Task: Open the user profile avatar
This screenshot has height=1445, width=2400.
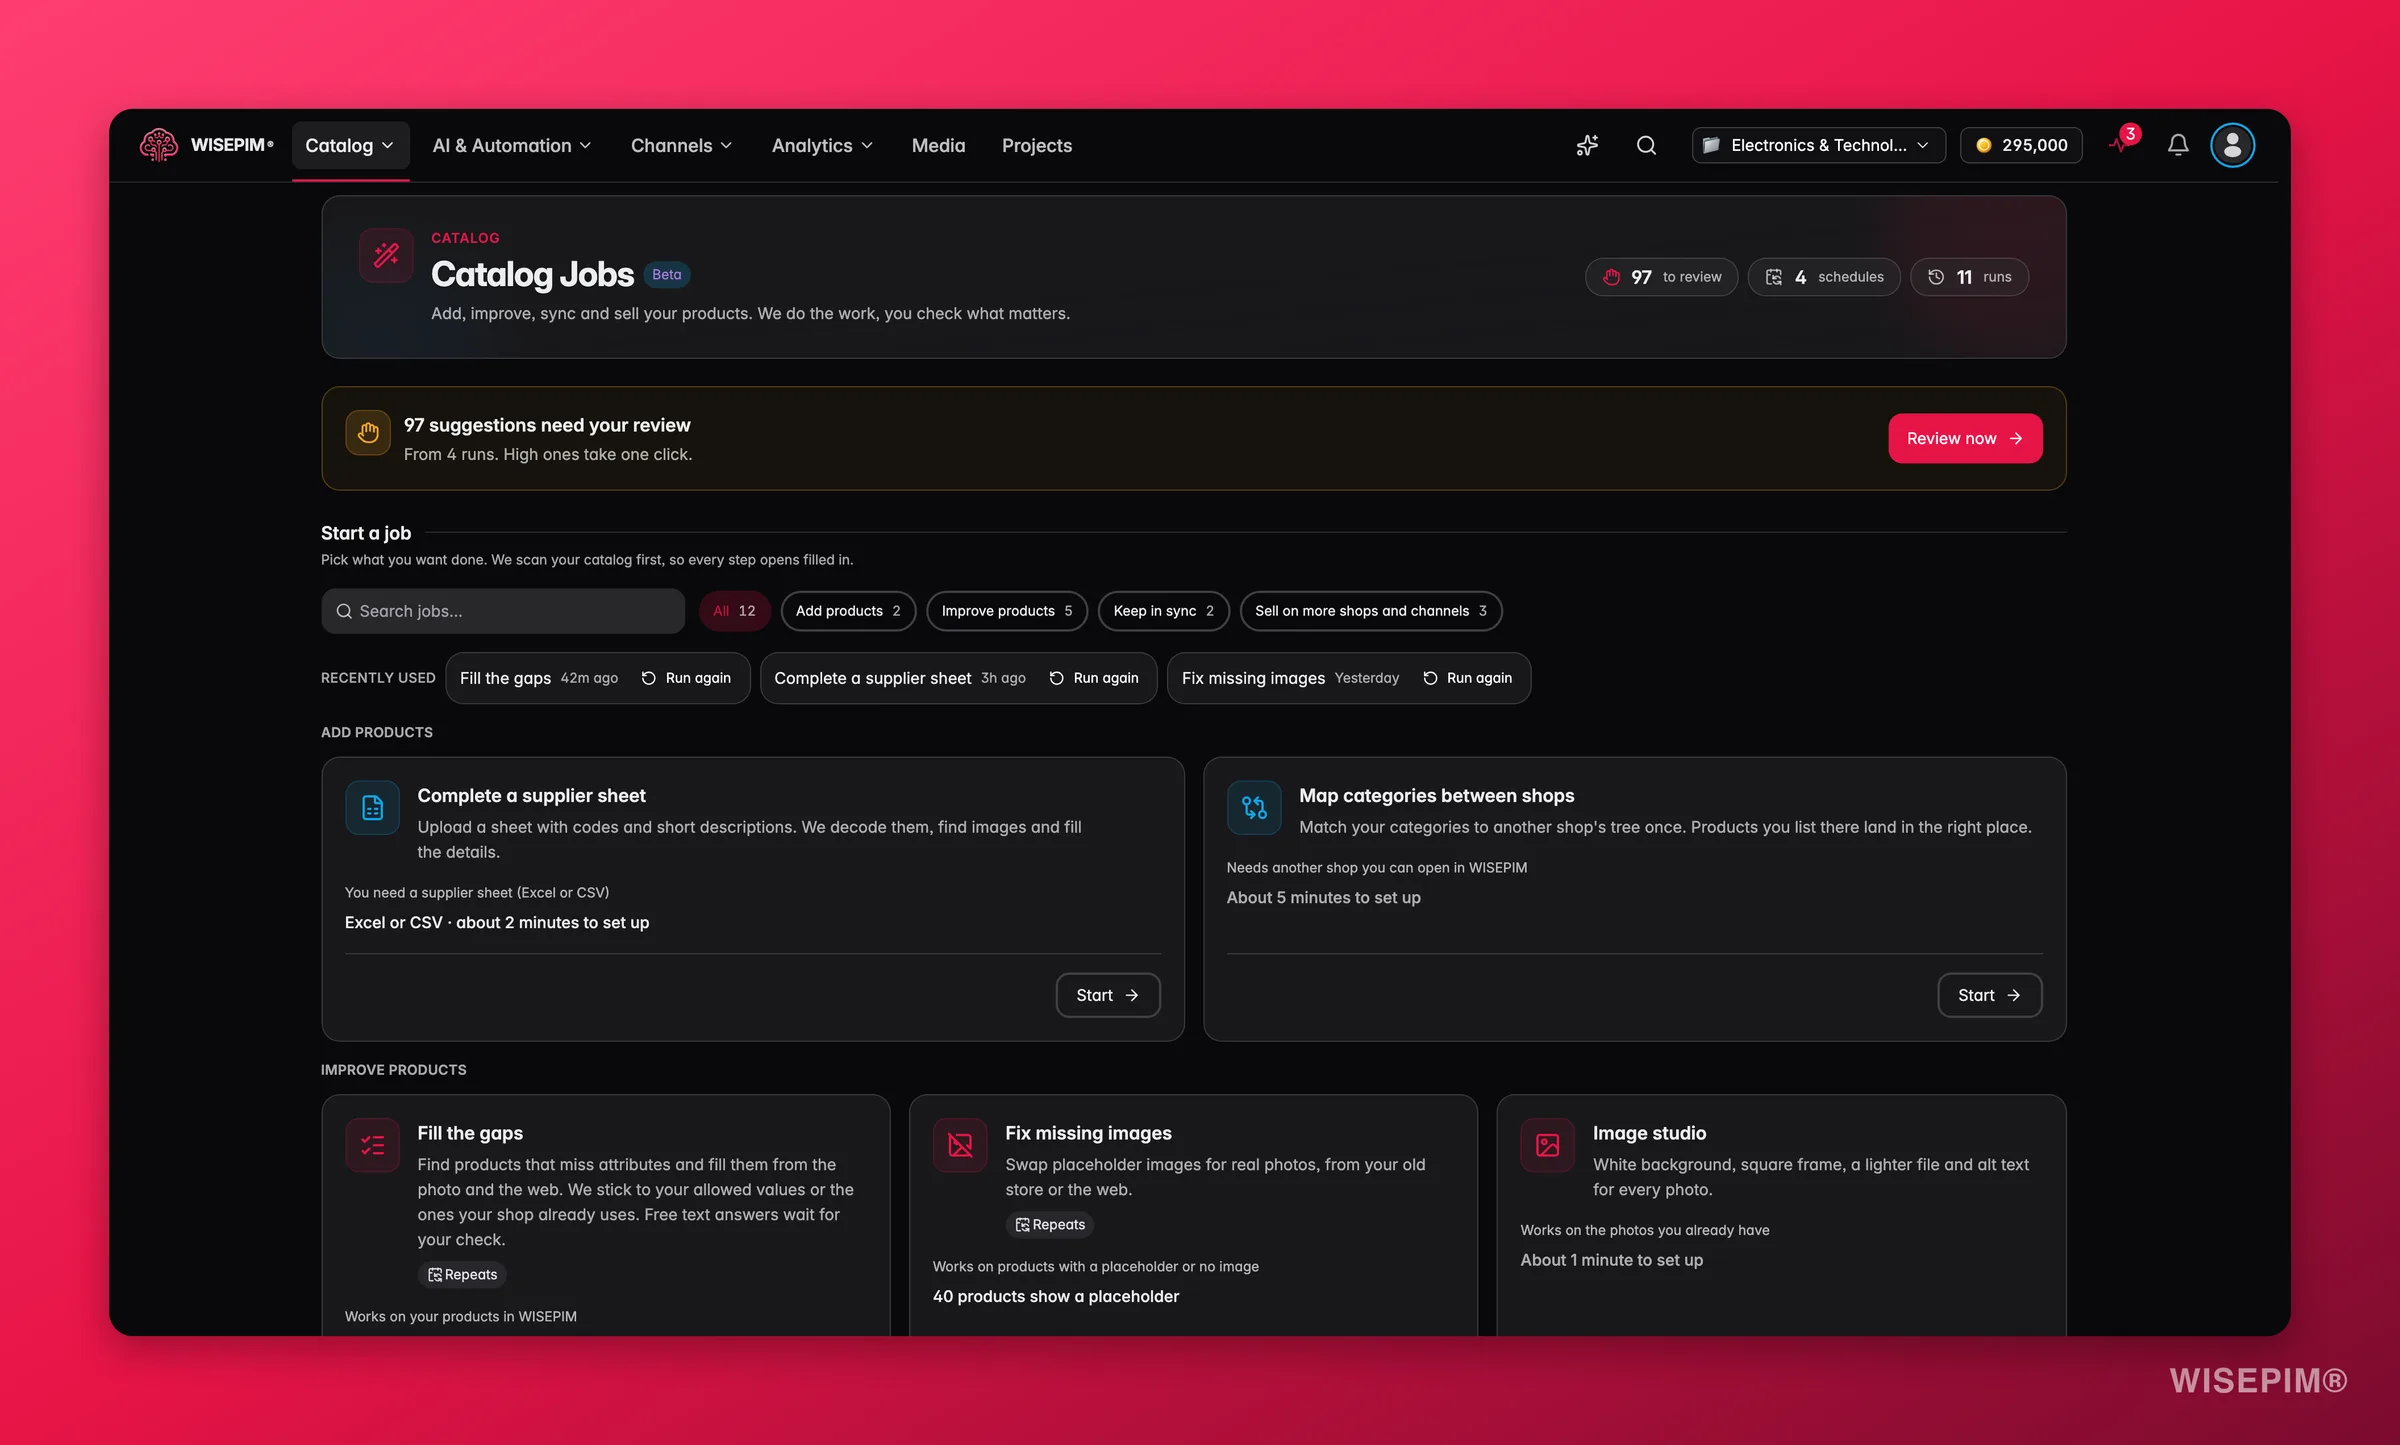Action: coord(2232,145)
